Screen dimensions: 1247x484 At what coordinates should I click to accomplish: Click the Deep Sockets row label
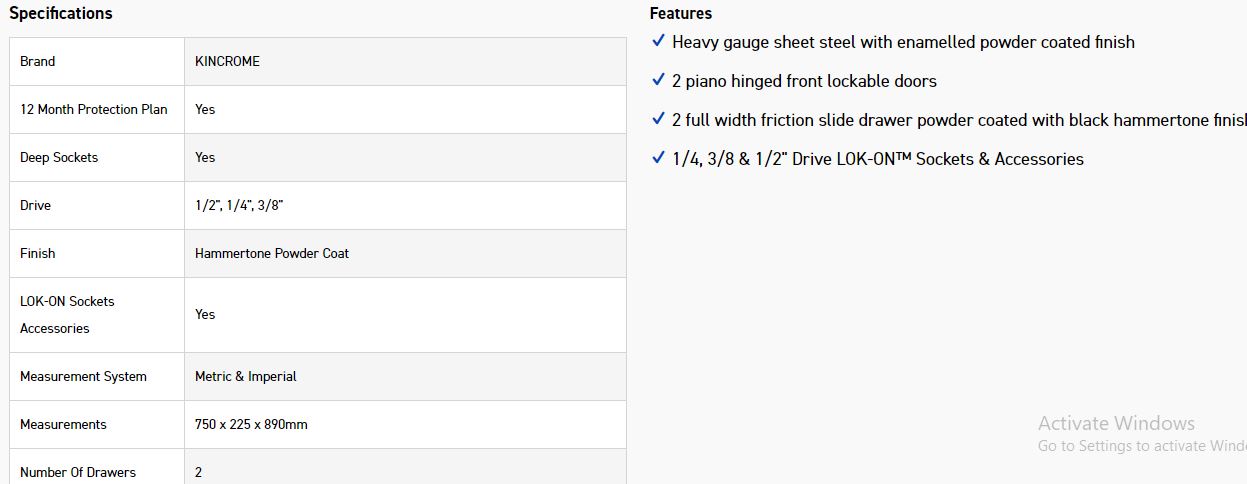click(59, 158)
